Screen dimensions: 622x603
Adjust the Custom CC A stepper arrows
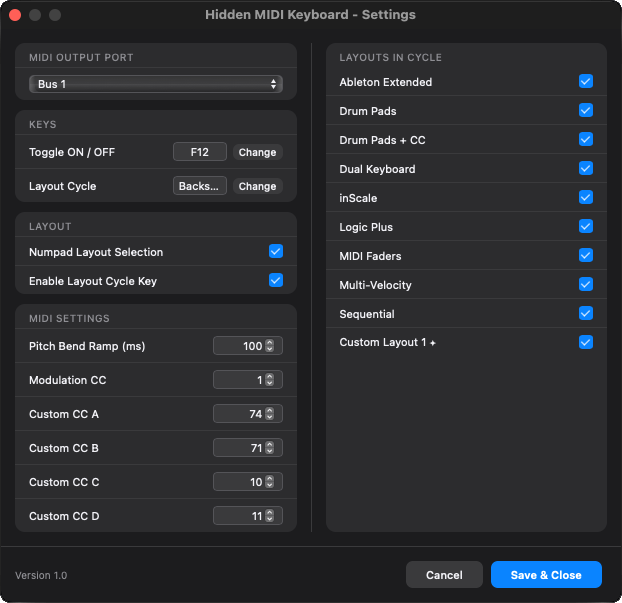pyautogui.click(x=270, y=414)
